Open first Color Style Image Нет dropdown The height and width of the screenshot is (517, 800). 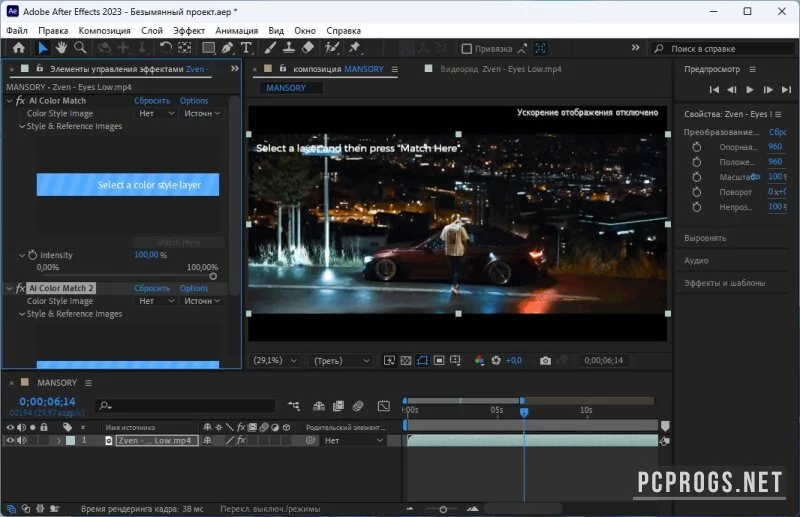coord(156,113)
